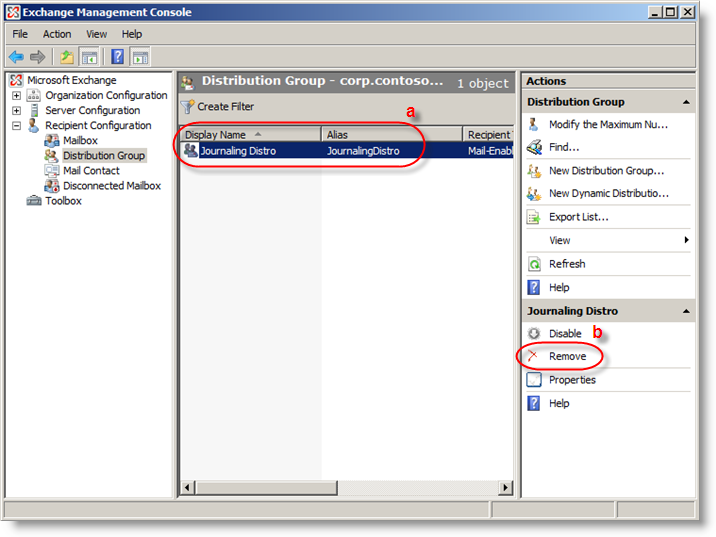The width and height of the screenshot is (716, 537).
Task: Click Find... in the Actions pane
Action: click(x=564, y=147)
